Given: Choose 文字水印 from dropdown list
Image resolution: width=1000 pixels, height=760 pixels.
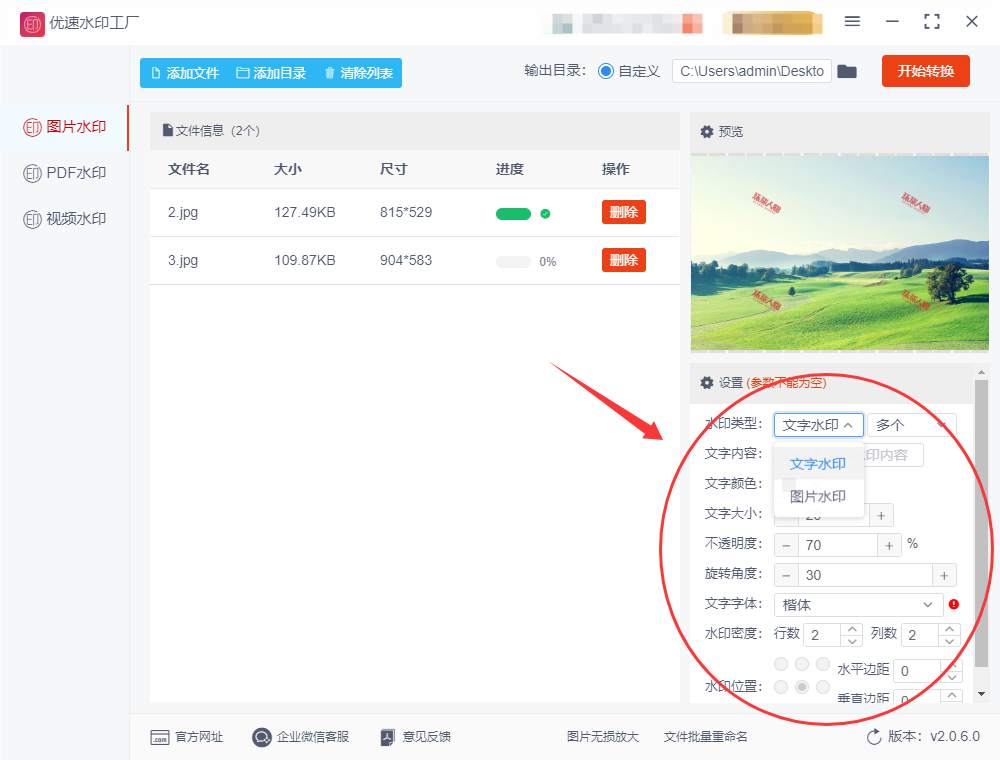Looking at the screenshot, I should 818,464.
